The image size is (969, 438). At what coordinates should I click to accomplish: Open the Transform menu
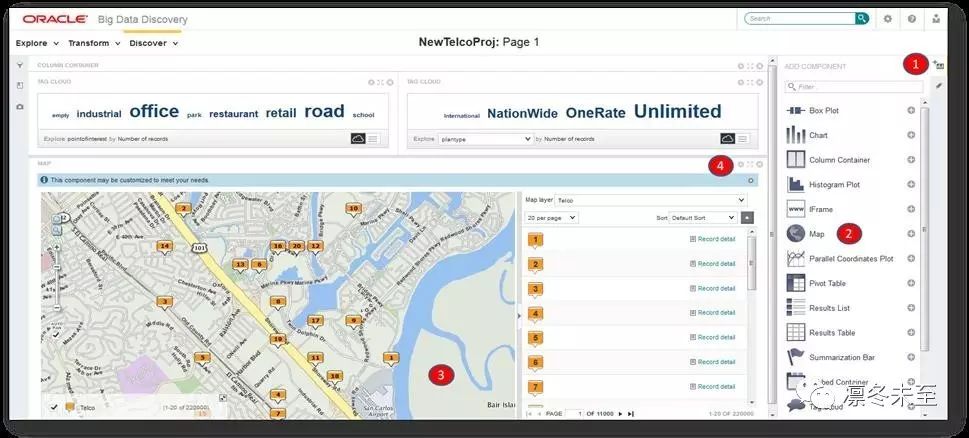pos(94,43)
